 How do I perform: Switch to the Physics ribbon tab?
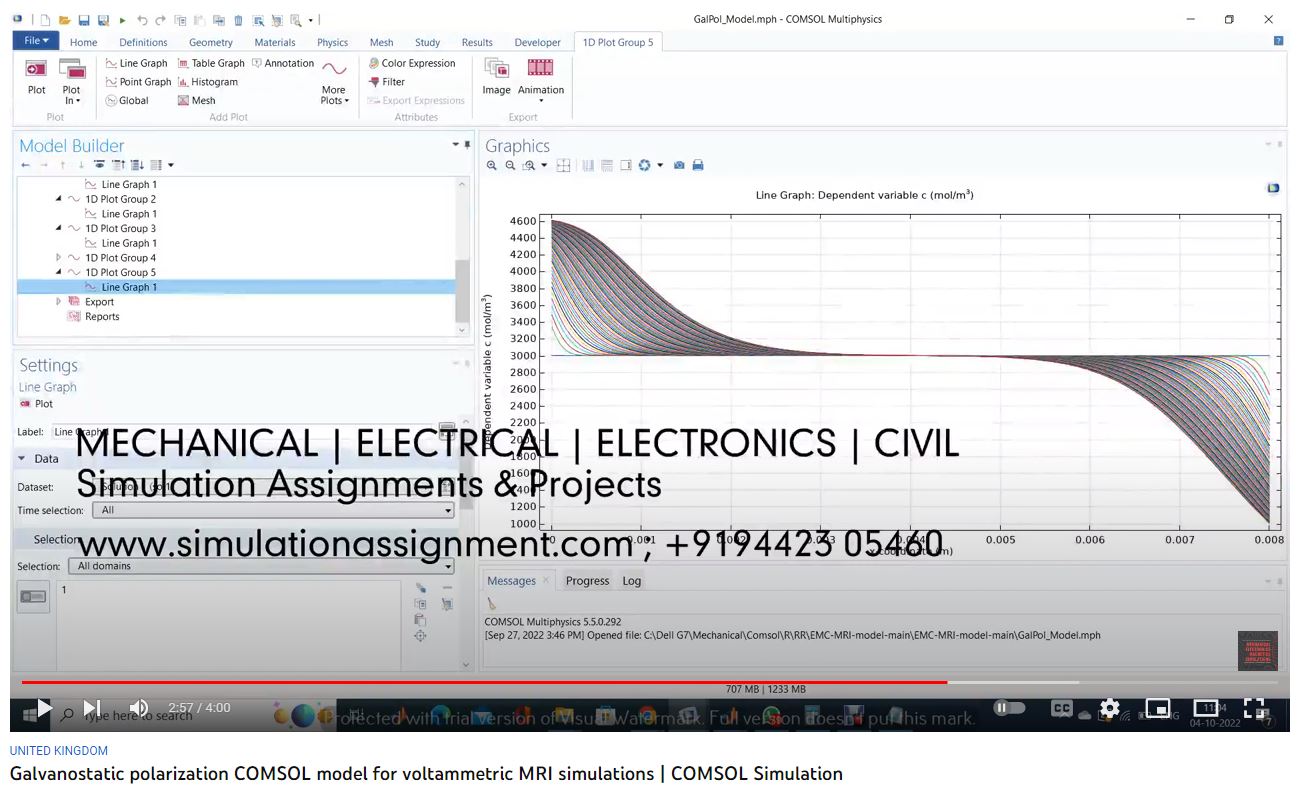coord(333,42)
